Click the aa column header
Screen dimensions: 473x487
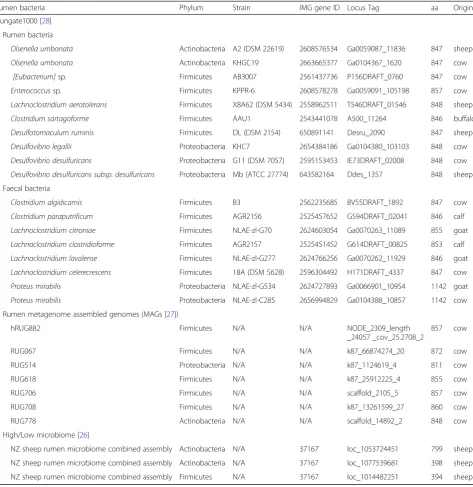(434, 8)
